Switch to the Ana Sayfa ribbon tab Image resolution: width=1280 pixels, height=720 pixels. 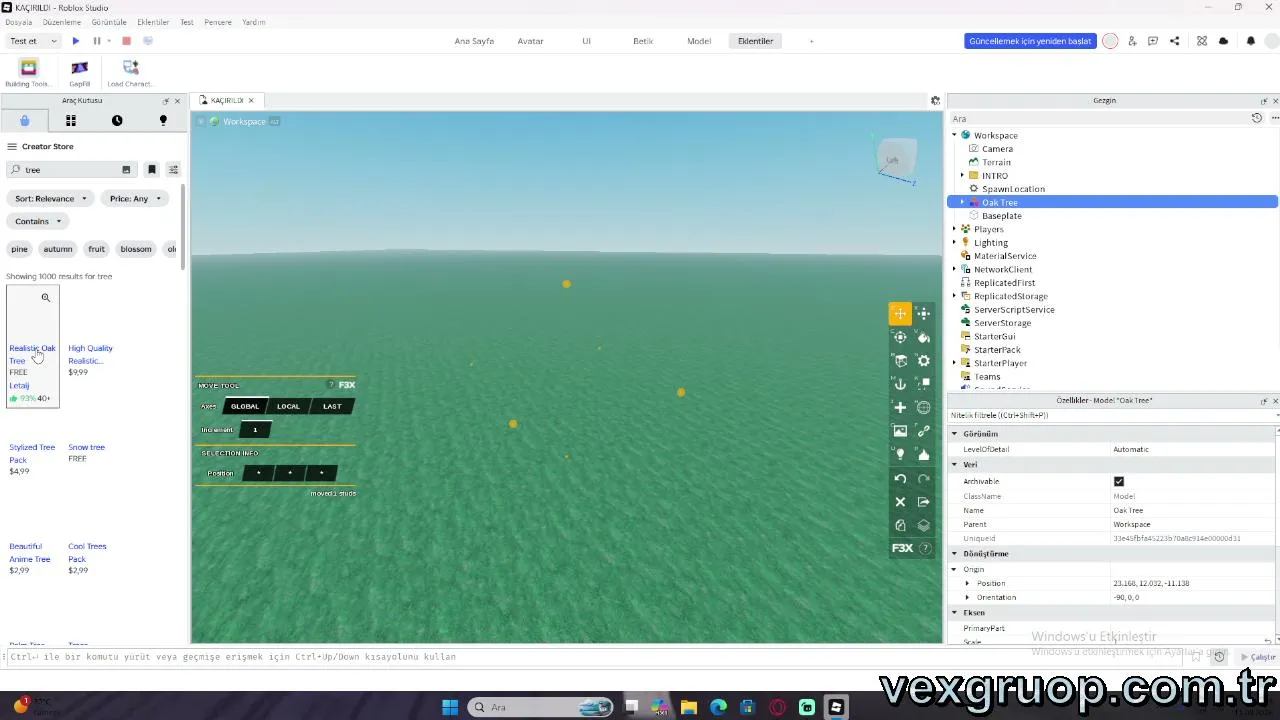(x=474, y=41)
